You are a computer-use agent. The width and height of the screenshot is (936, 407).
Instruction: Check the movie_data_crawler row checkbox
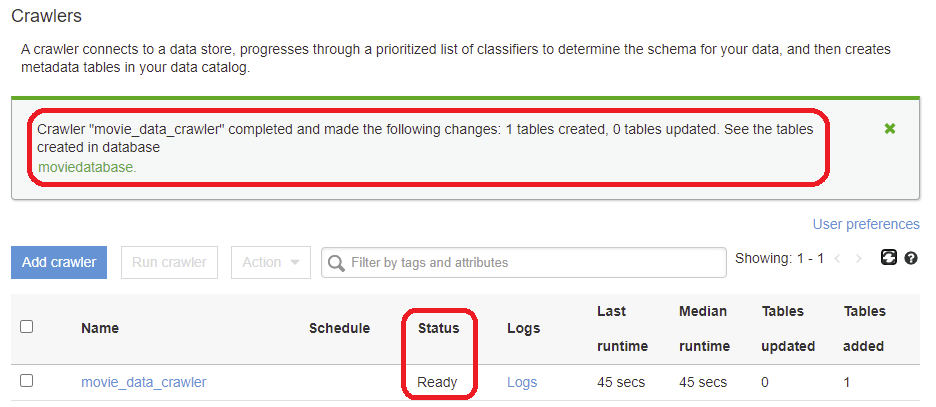(x=27, y=381)
